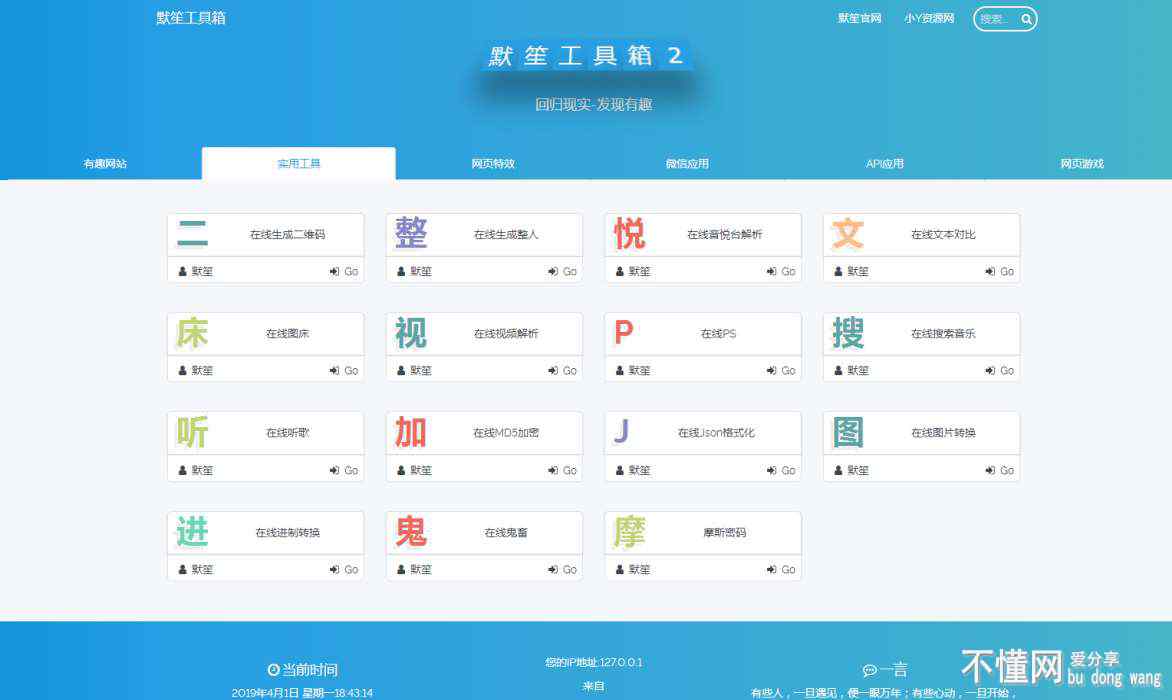Click Go on the 在线搜索音乐 card
Screen dimensions: 1172x700
coord(999,371)
